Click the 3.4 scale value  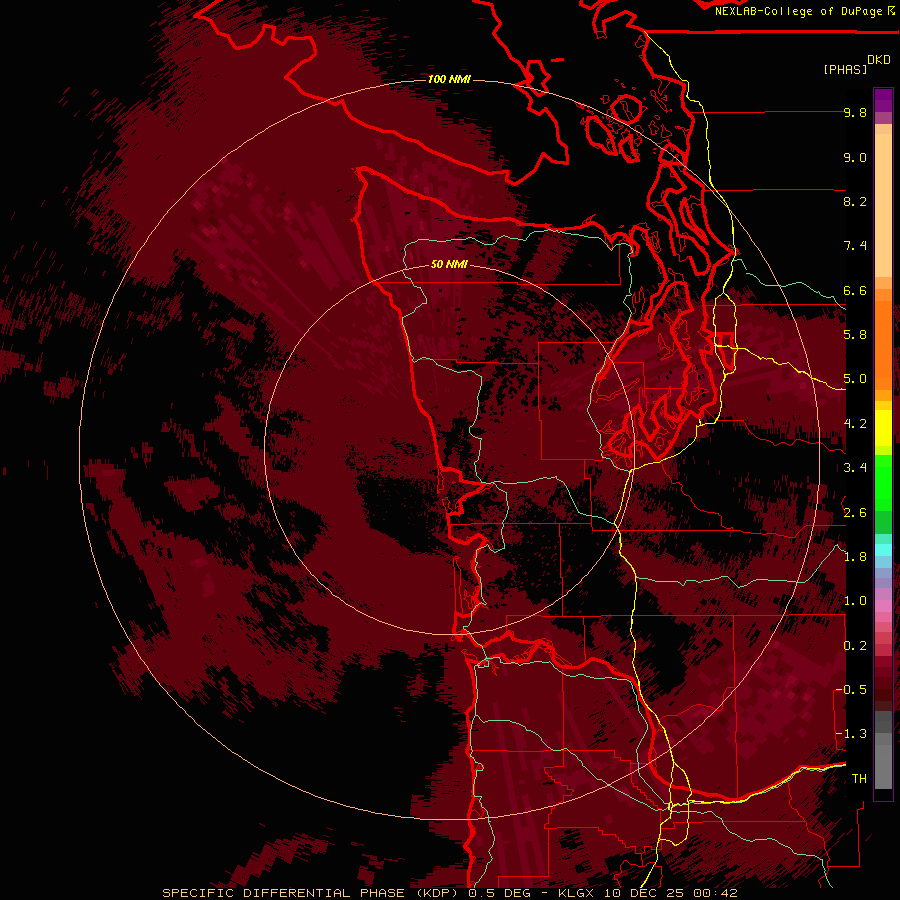pos(855,468)
